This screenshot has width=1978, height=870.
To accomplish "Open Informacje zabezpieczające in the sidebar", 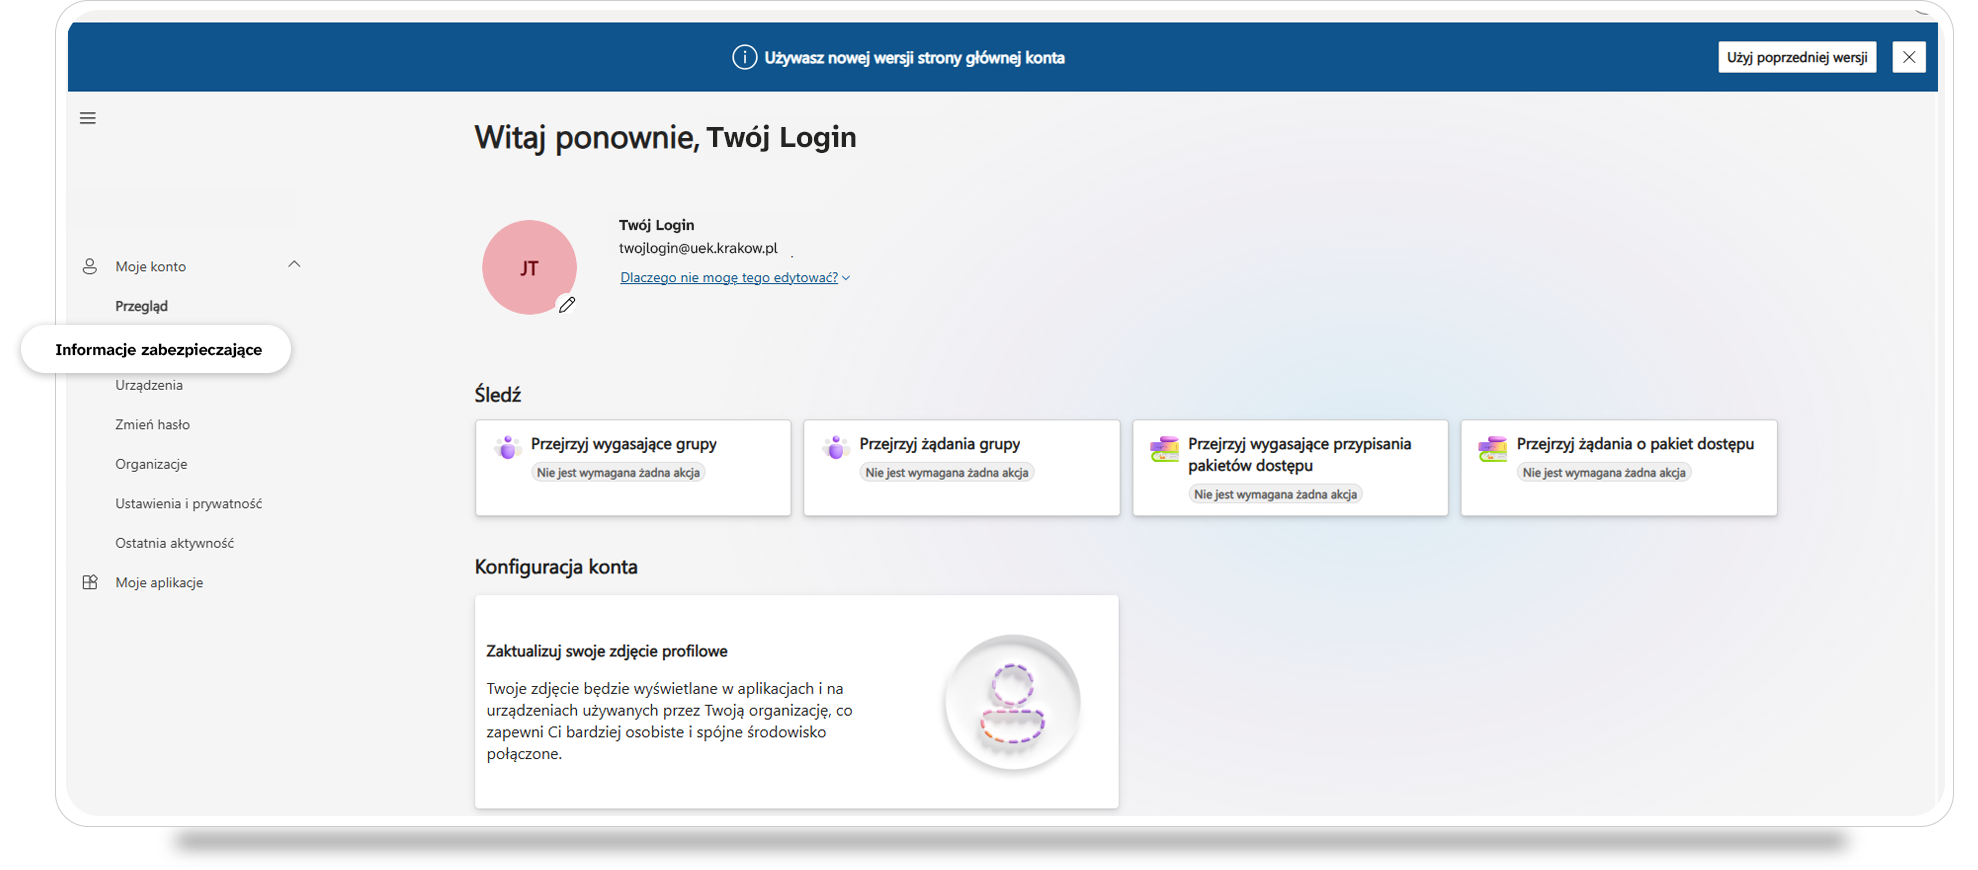I will coord(158,349).
